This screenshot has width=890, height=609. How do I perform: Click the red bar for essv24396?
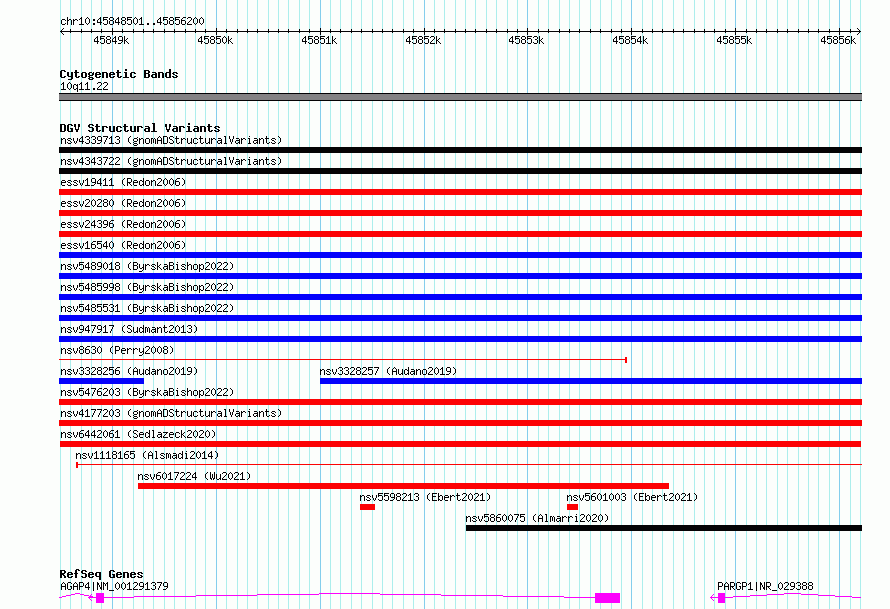pos(460,234)
